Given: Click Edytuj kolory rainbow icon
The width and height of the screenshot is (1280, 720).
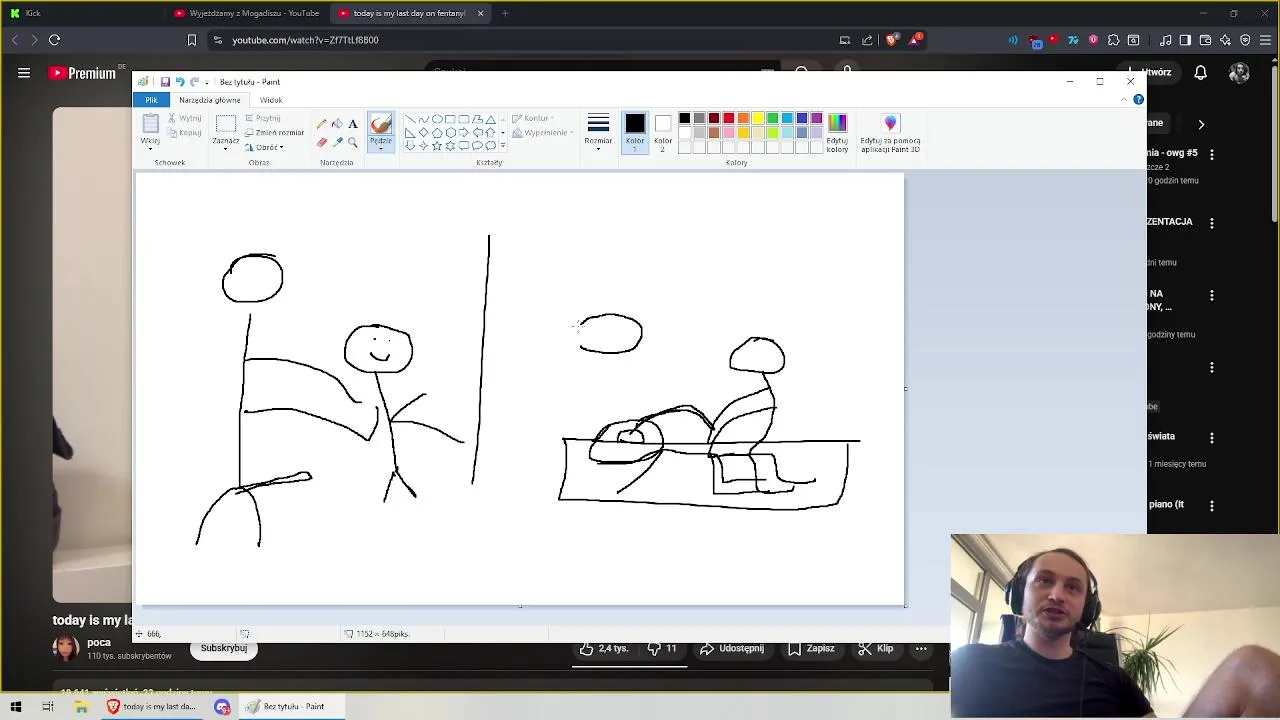Looking at the screenshot, I should [837, 123].
